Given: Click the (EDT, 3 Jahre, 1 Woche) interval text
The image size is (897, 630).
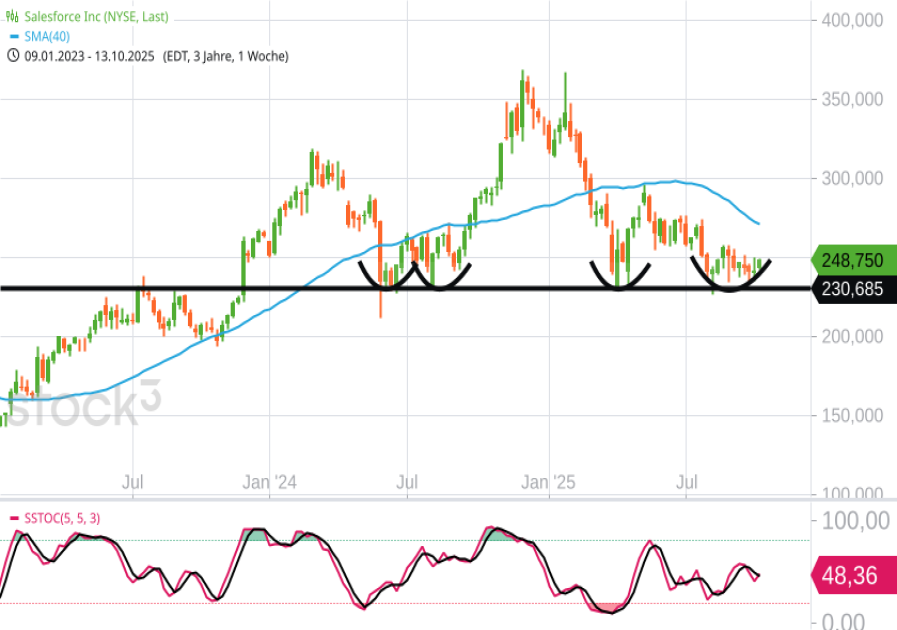Looking at the screenshot, I should pyautogui.click(x=225, y=56).
